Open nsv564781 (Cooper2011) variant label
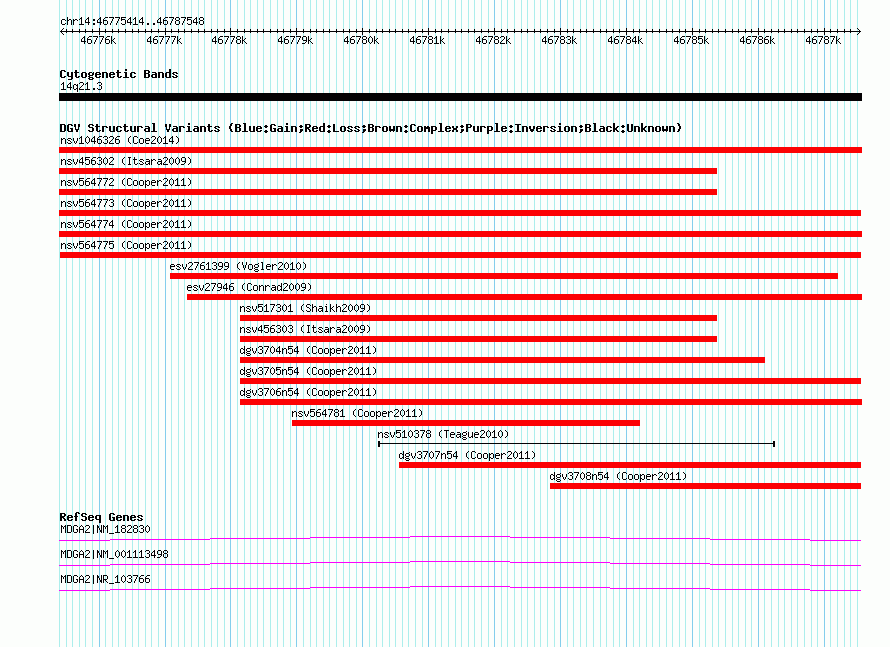Image resolution: width=890 pixels, height=647 pixels. pyautogui.click(x=357, y=413)
